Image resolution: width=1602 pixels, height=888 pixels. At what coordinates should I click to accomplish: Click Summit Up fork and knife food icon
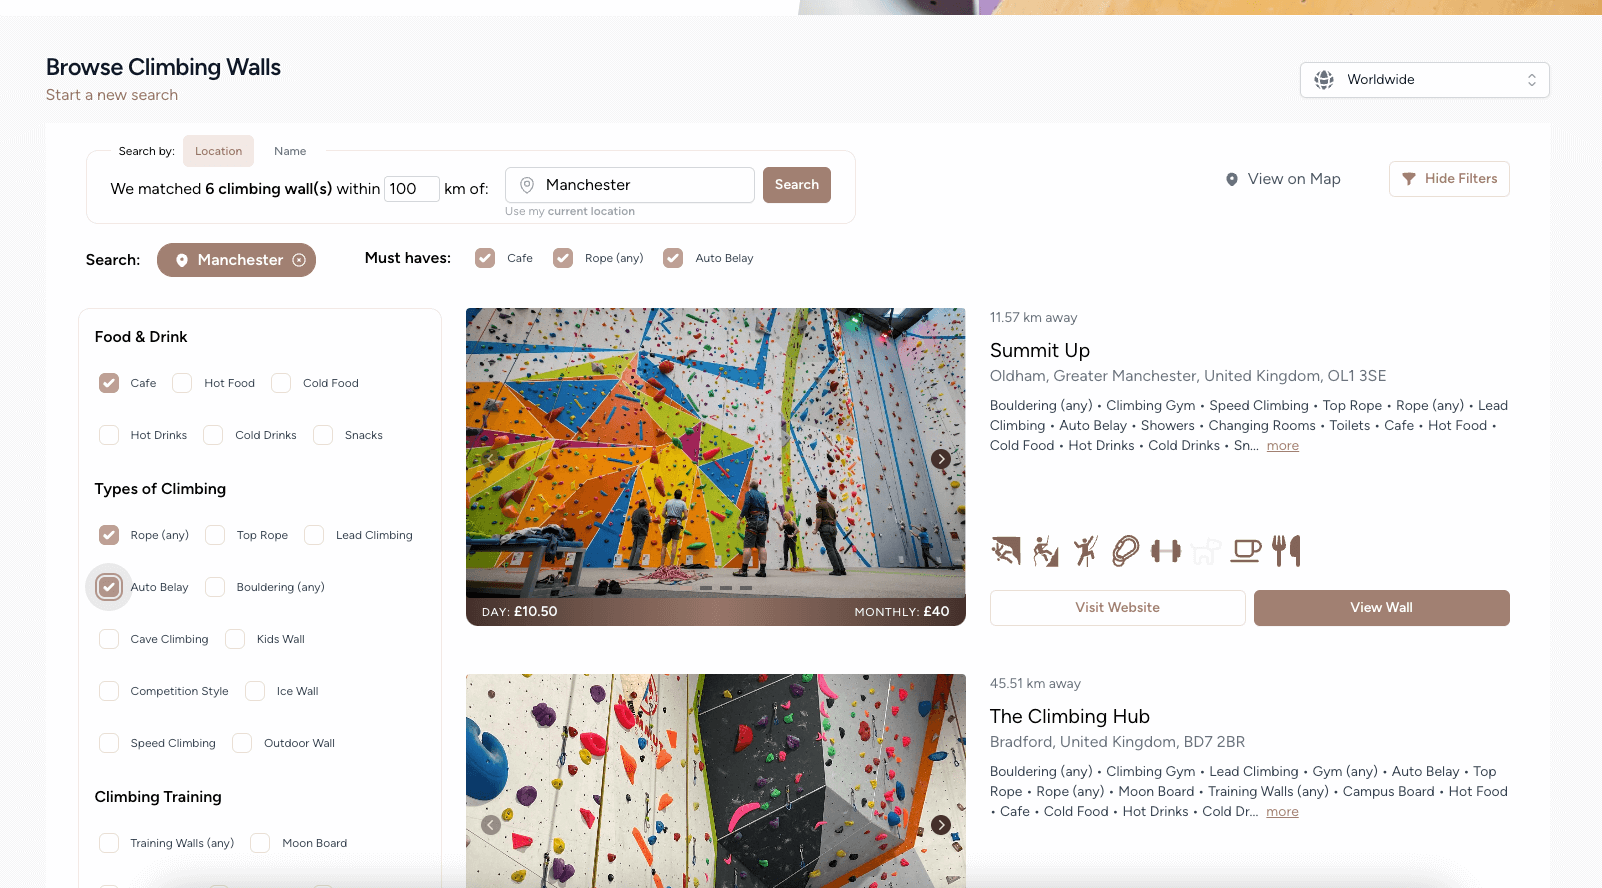(1286, 550)
